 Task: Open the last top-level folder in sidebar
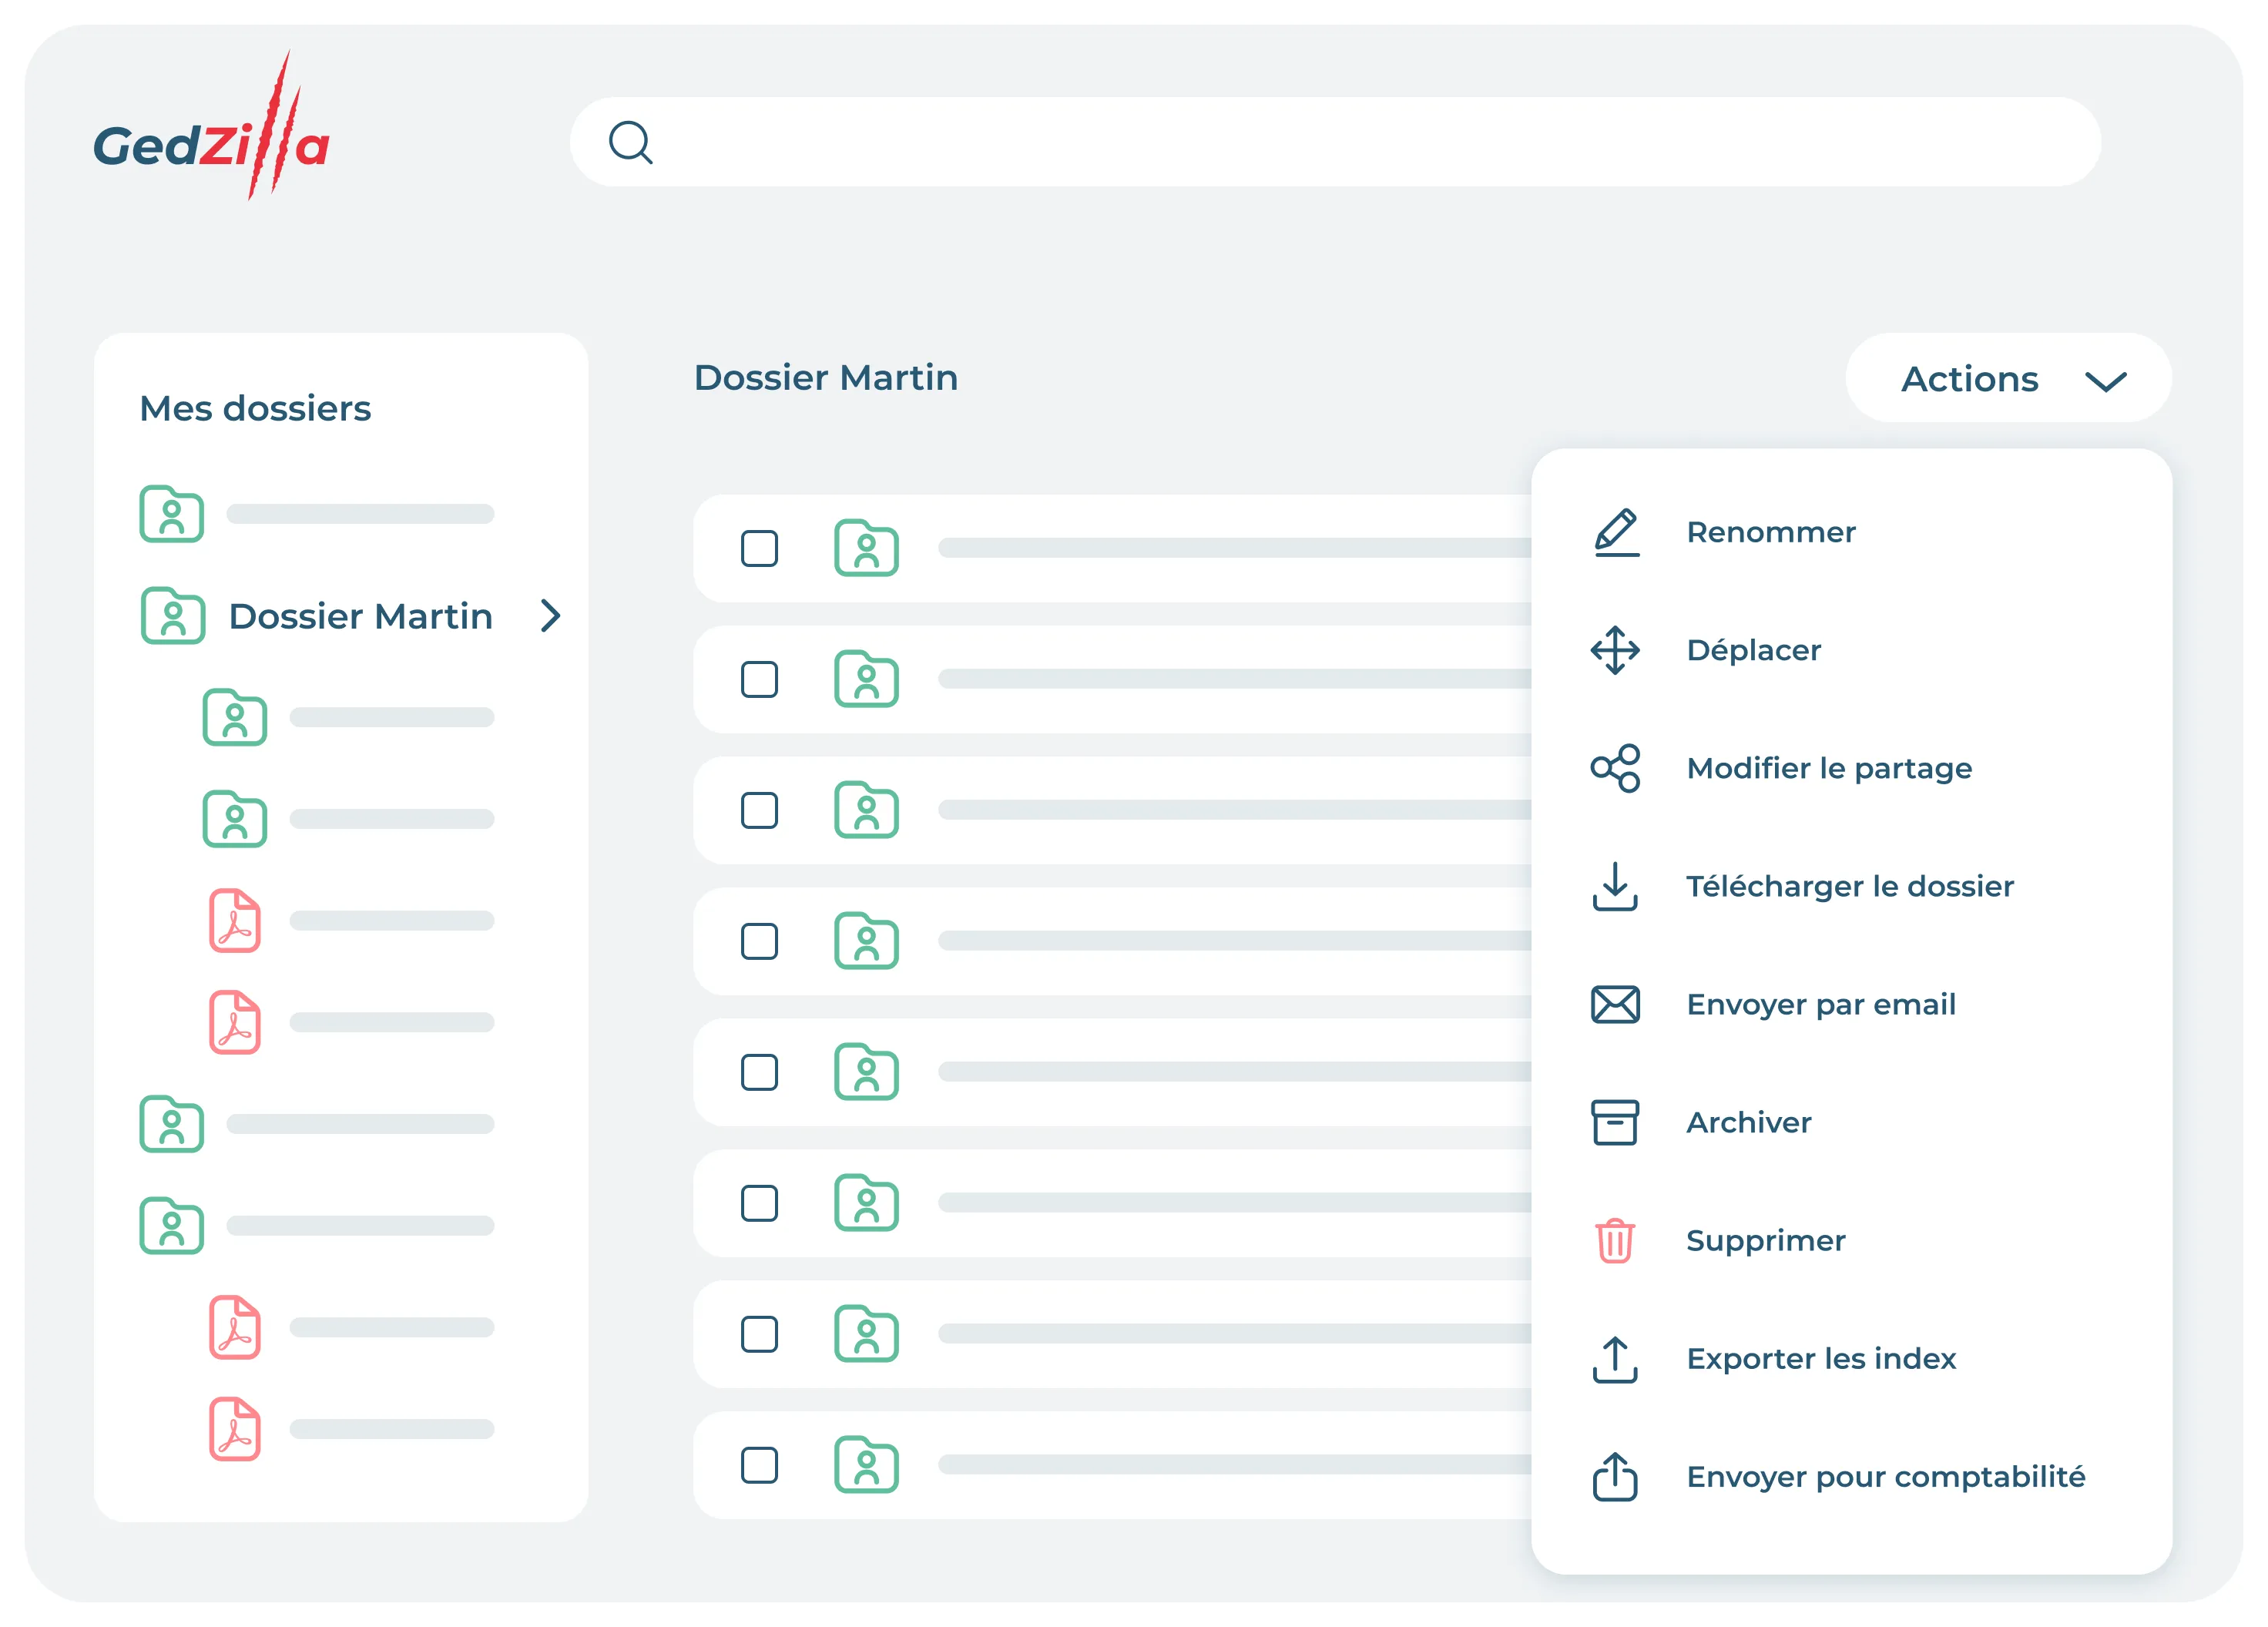[x=317, y=1225]
